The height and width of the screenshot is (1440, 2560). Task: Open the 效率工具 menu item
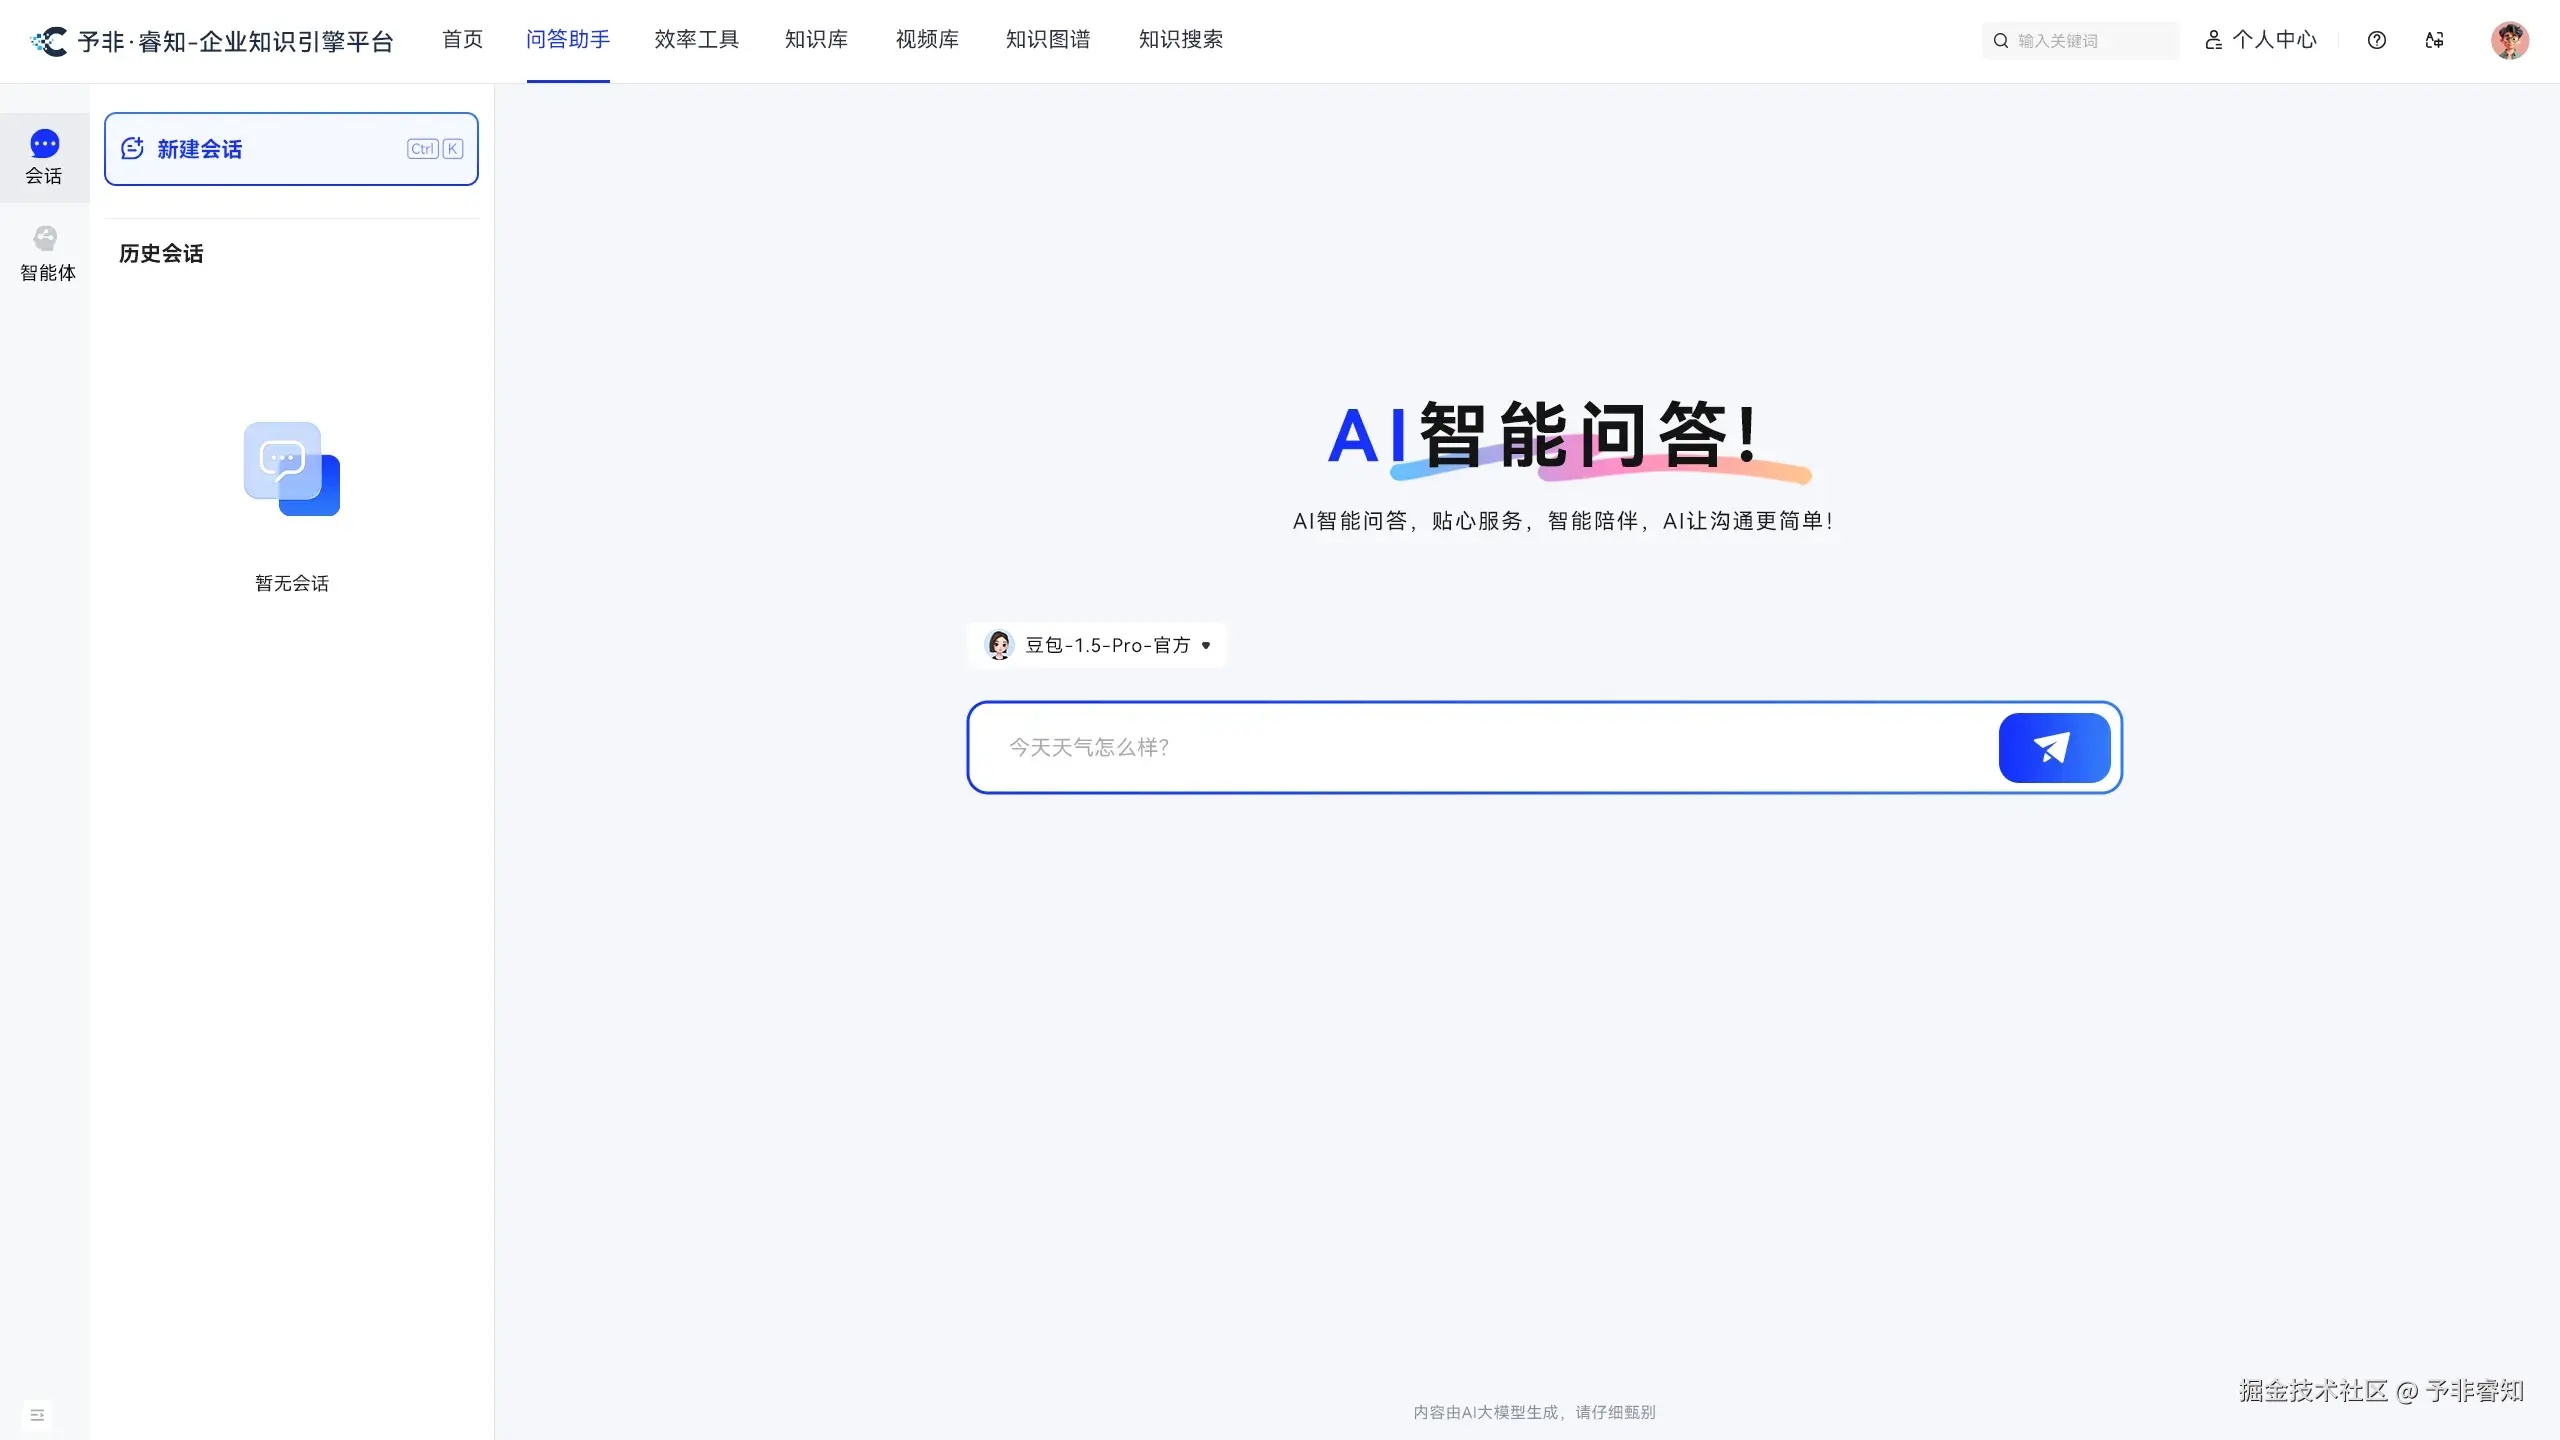tap(696, 40)
